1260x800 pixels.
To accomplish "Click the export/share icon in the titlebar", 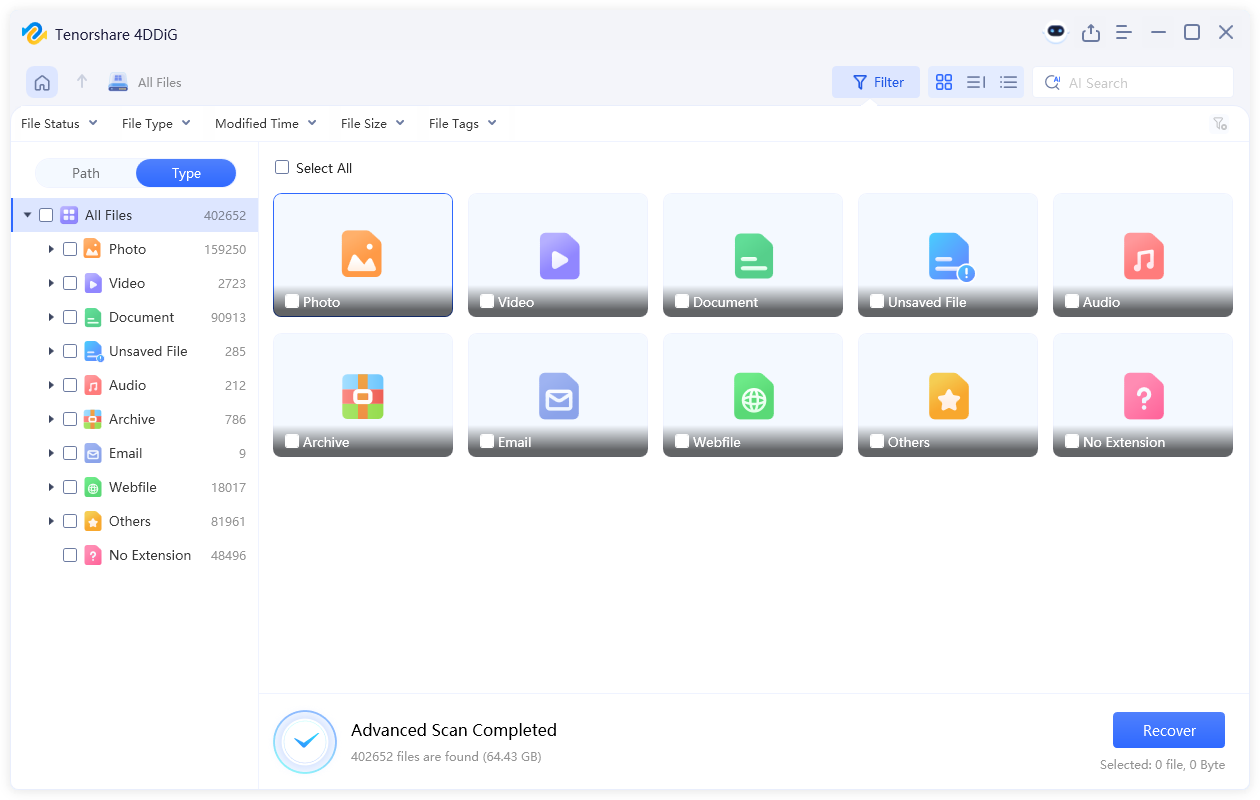I will click(1091, 32).
